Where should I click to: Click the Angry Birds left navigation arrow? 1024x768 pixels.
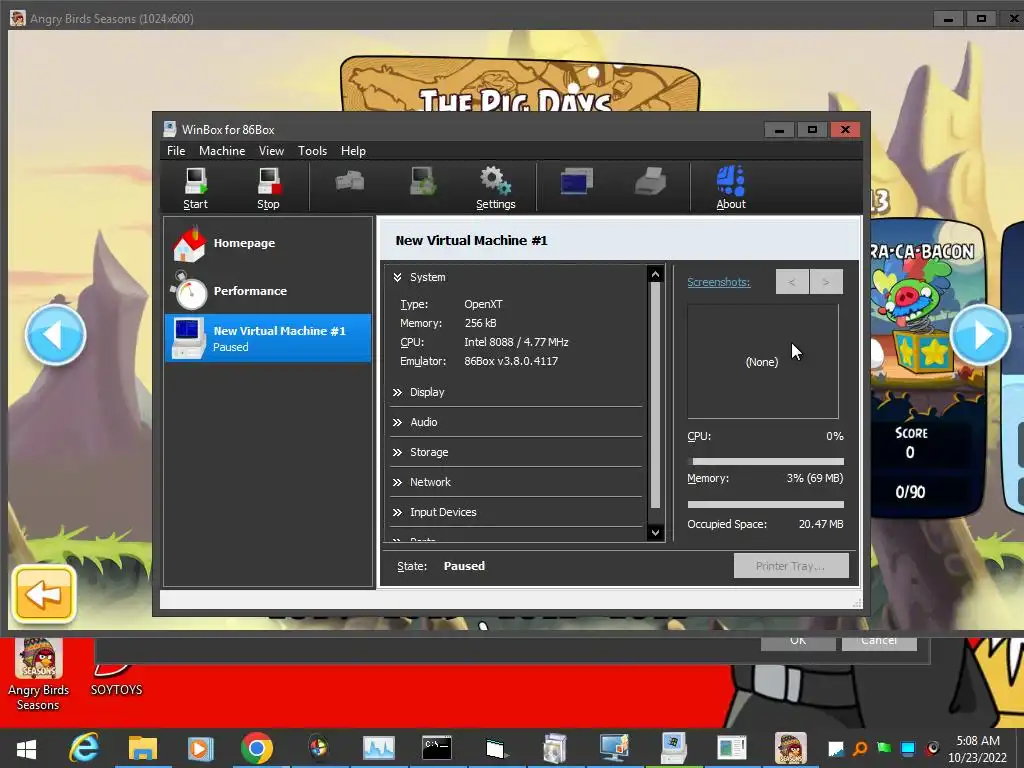(x=56, y=335)
